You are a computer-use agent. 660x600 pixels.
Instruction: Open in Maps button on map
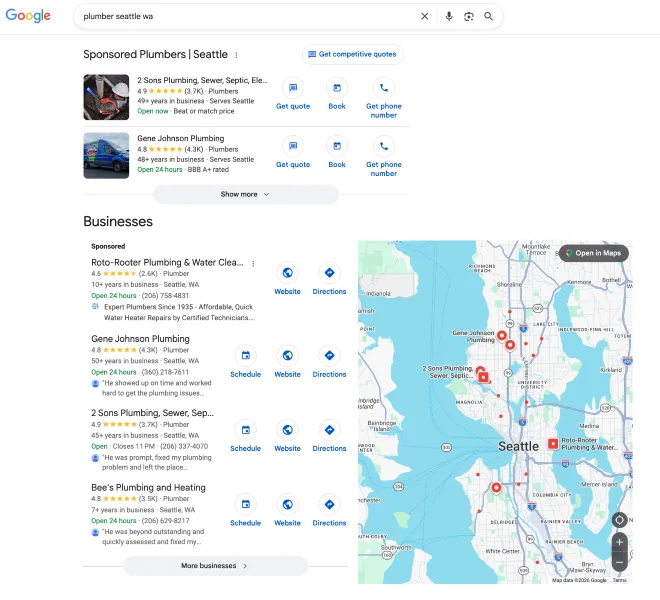[594, 253]
